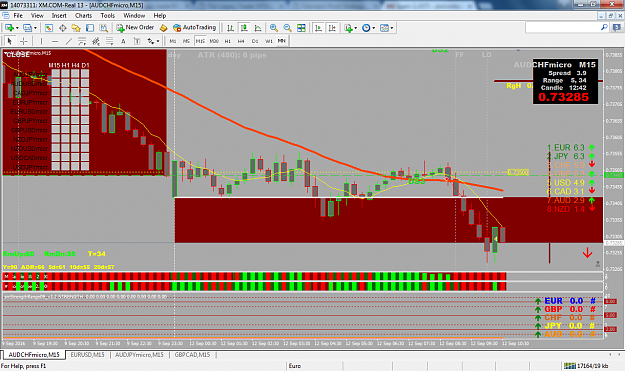Toggle chart auto scroll
625x371 pixels.
[x=318, y=28]
